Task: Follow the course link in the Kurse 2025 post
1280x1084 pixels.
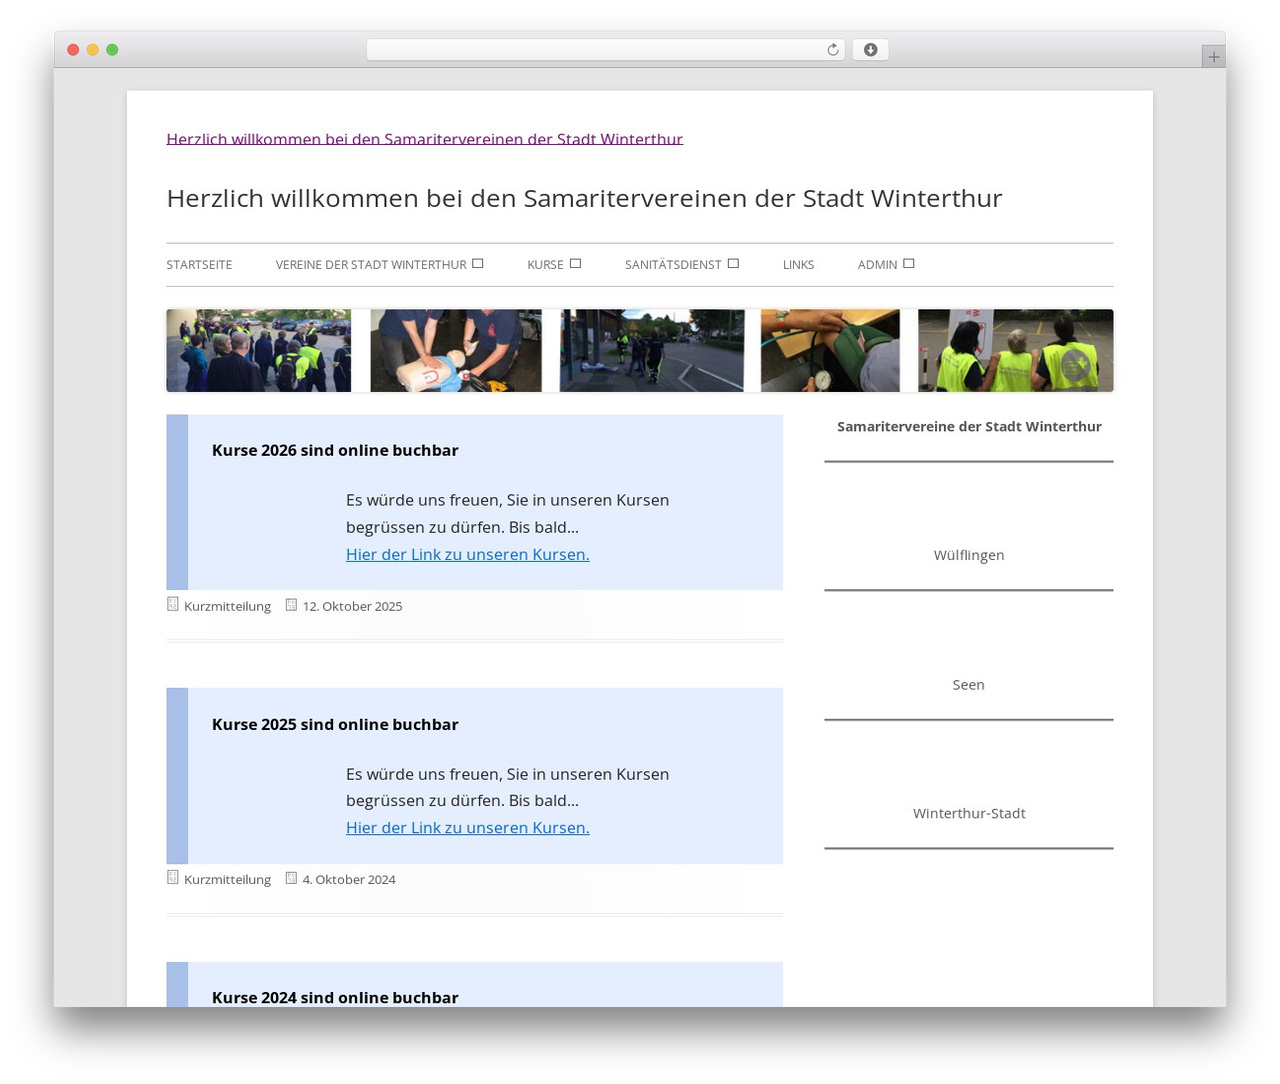Action: click(x=467, y=827)
